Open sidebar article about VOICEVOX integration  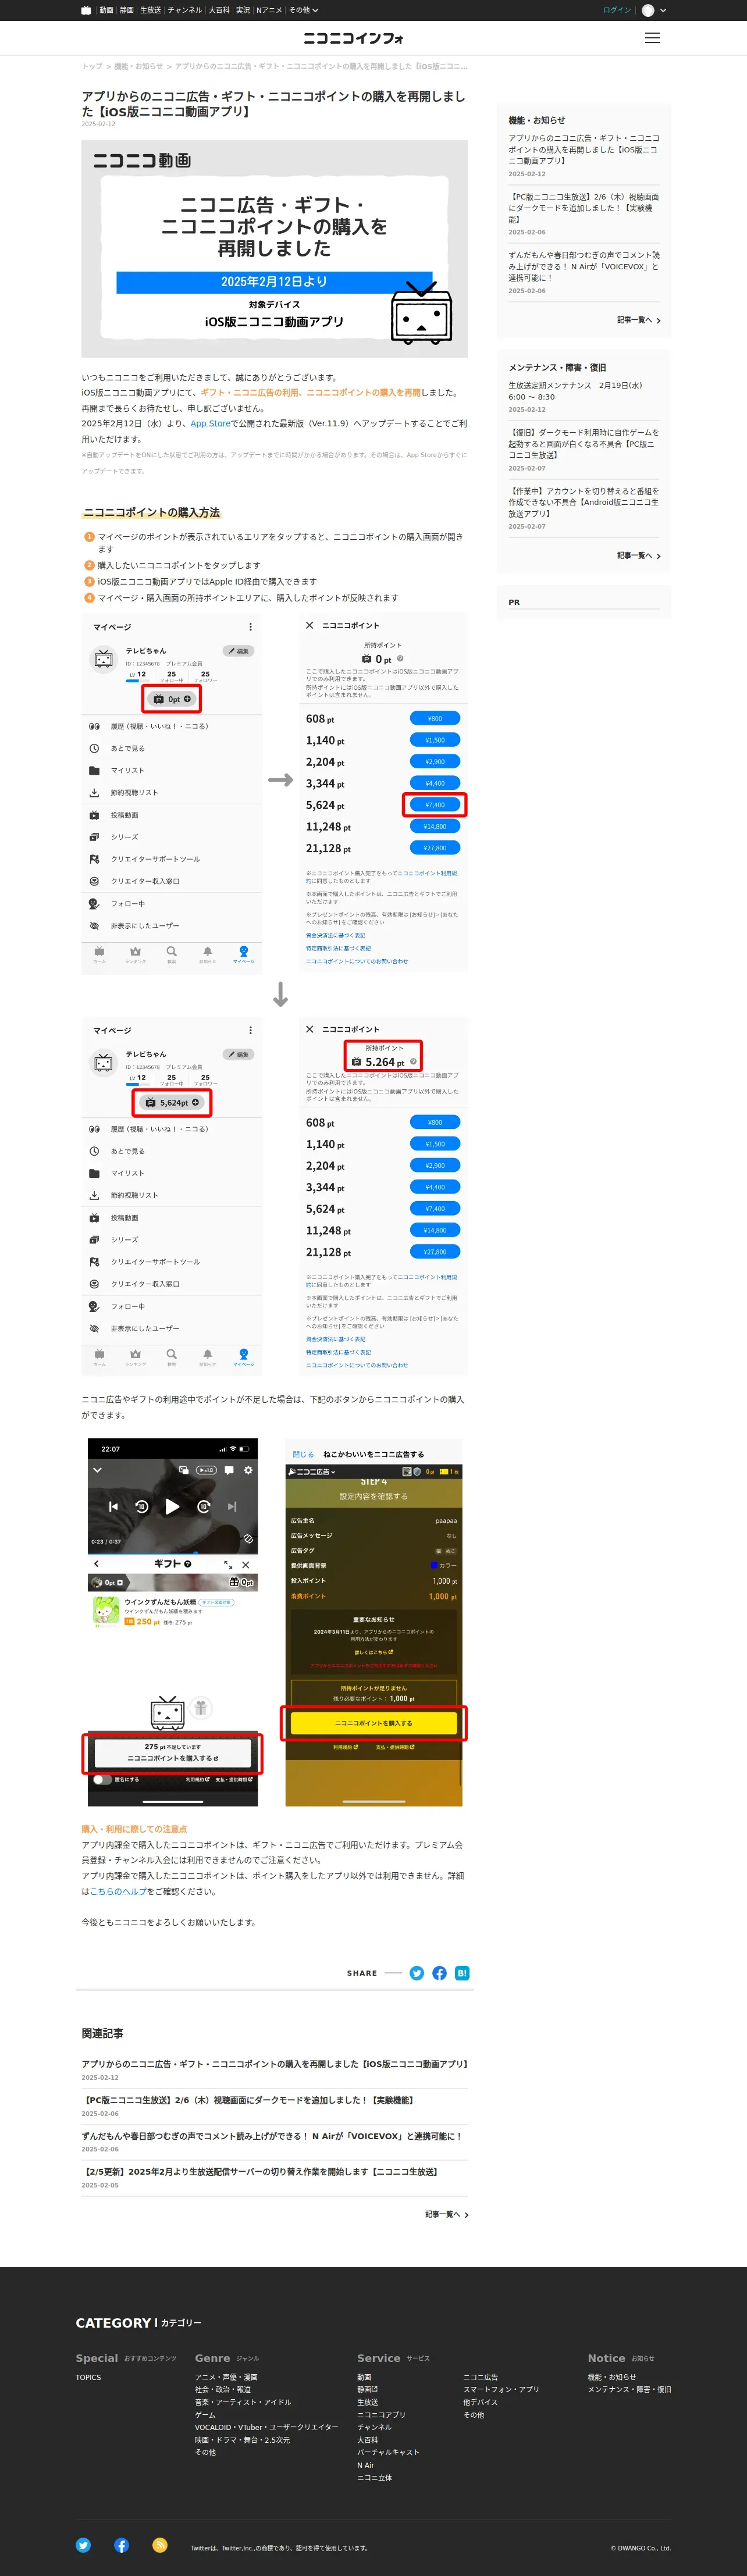click(x=583, y=266)
